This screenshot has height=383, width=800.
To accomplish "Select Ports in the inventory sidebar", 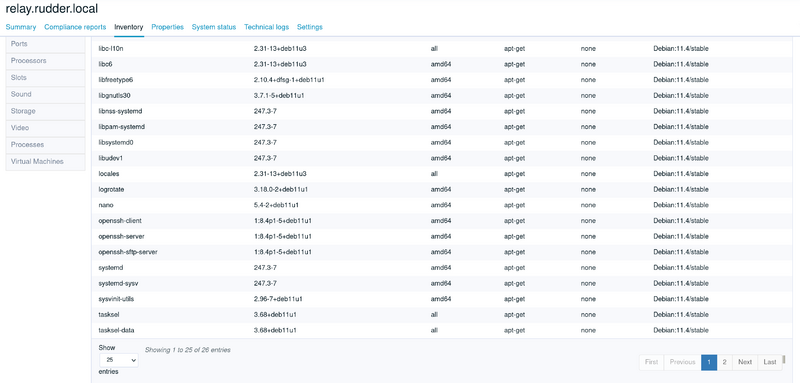I will pos(45,44).
